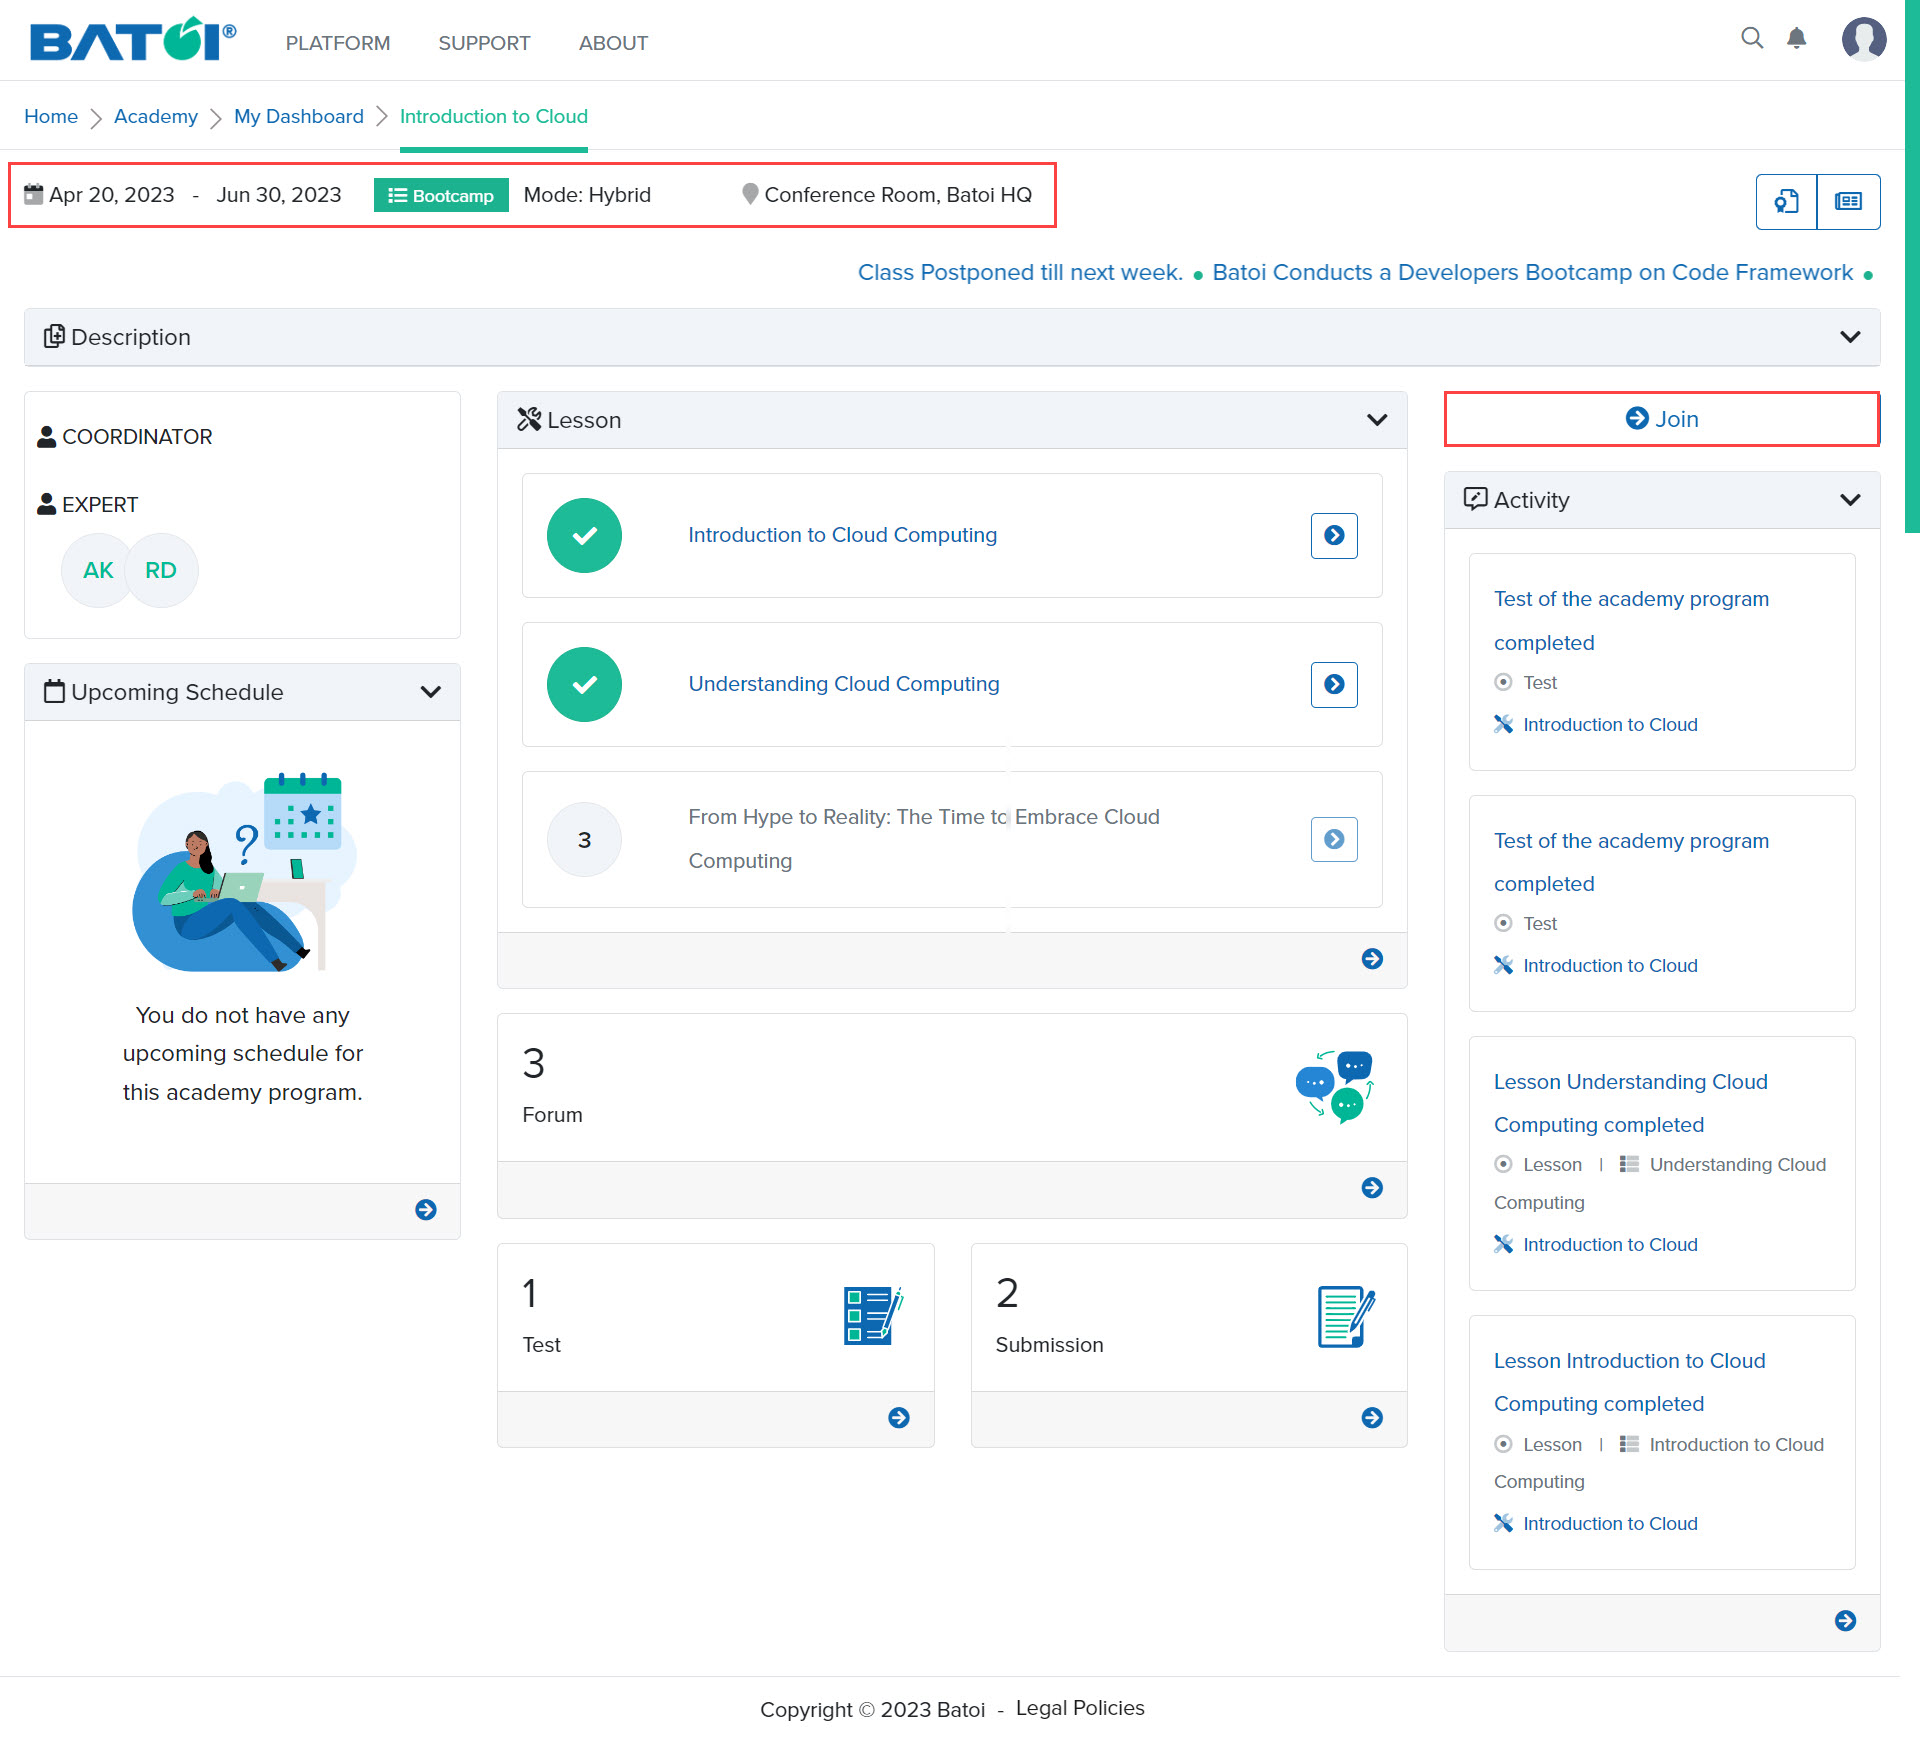
Task: Open Understanding Cloud Computing lesson title
Action: pos(844,684)
